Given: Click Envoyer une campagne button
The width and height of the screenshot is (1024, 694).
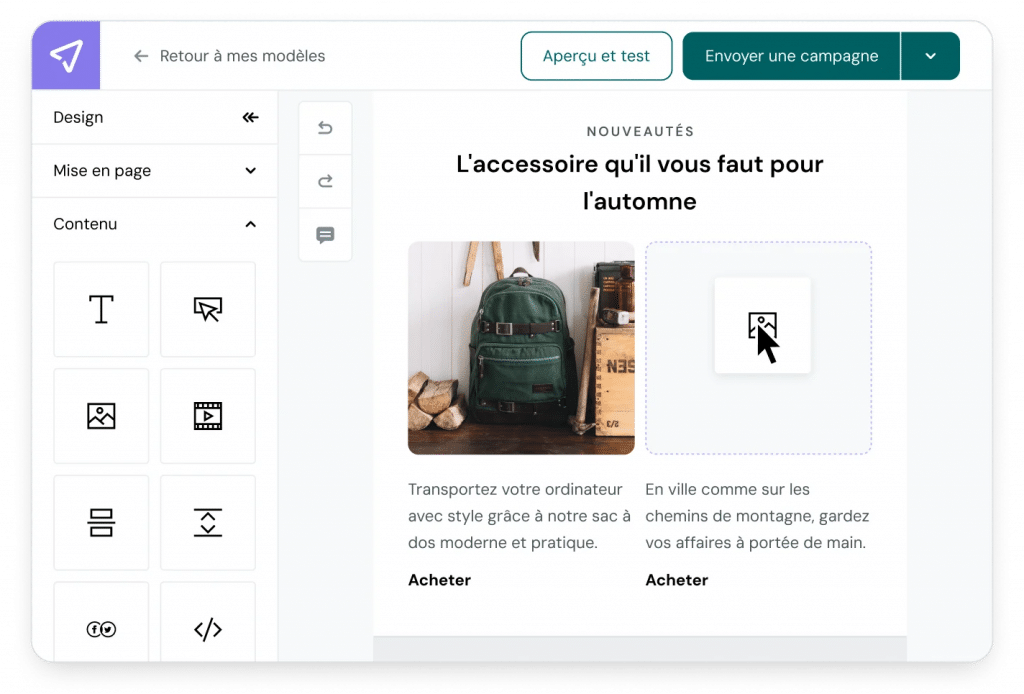Looking at the screenshot, I should point(791,56).
